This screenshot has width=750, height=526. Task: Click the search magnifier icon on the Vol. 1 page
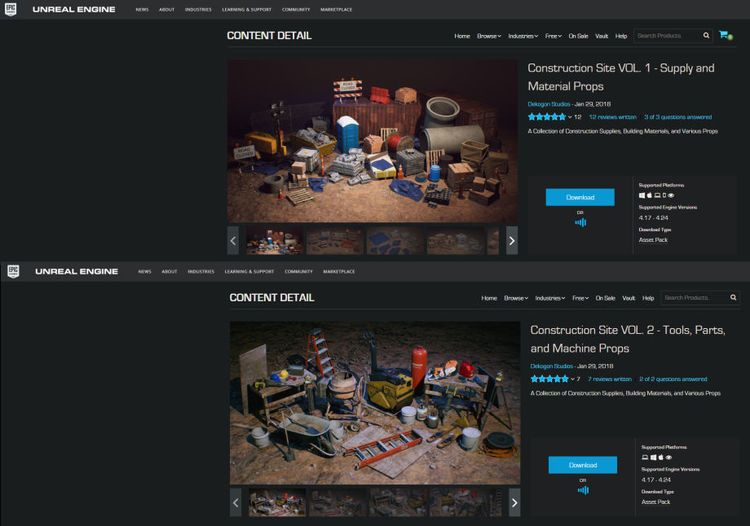click(706, 35)
